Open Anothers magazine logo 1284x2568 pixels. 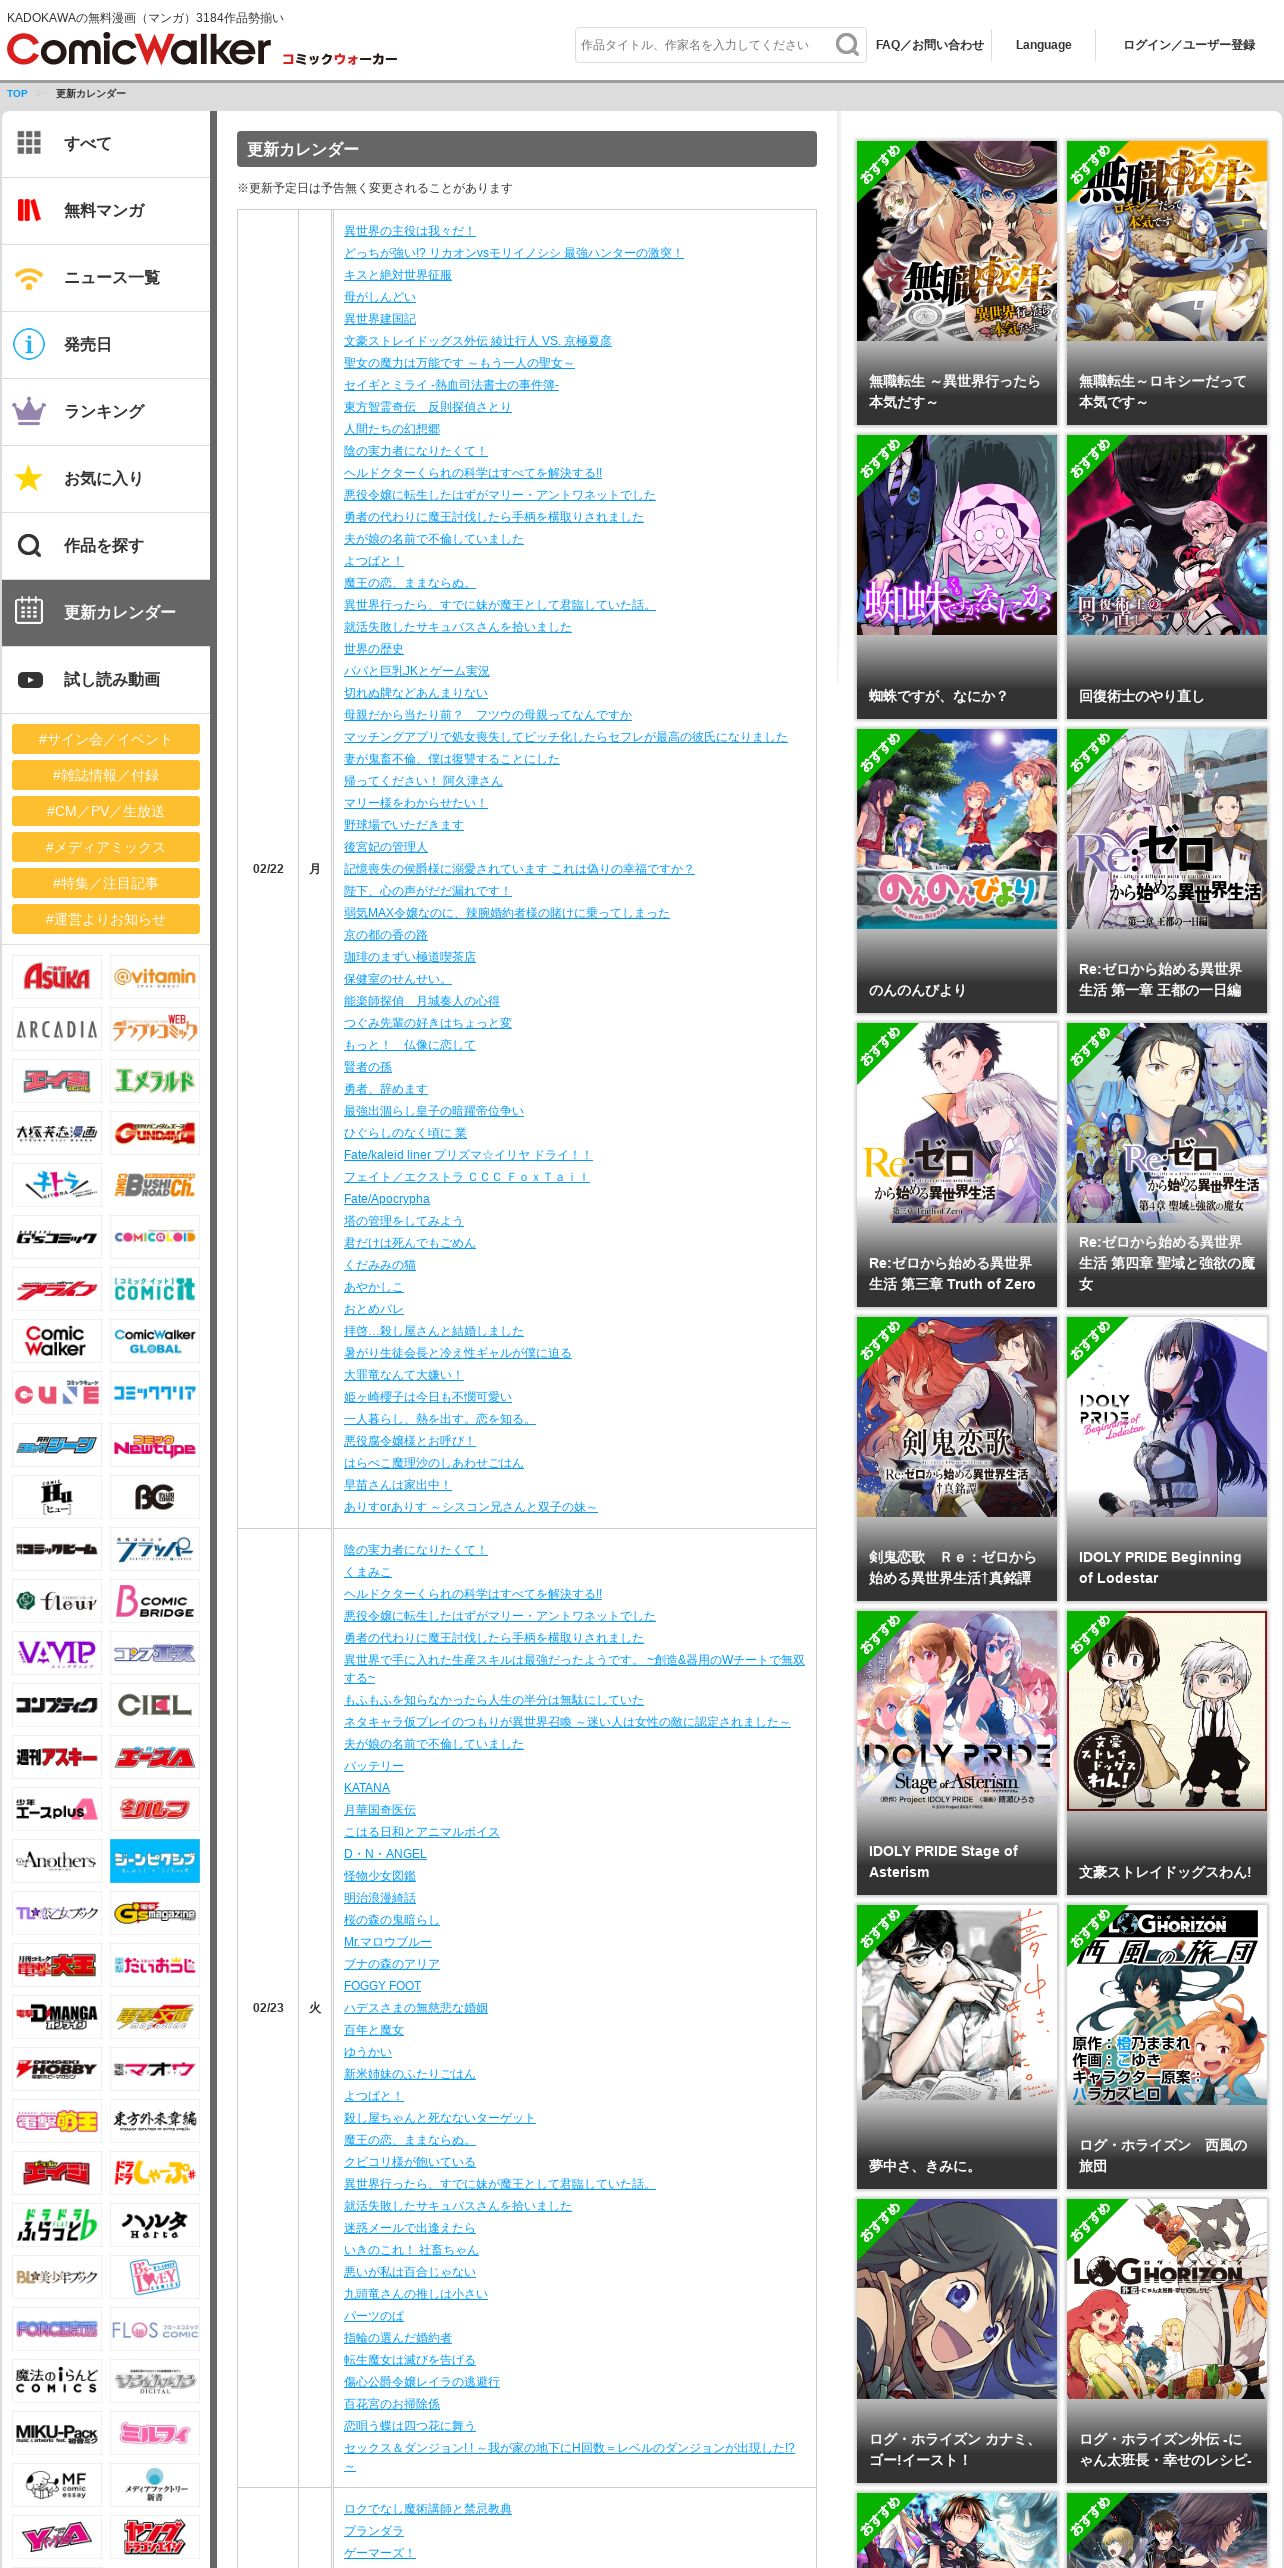[x=57, y=1861]
